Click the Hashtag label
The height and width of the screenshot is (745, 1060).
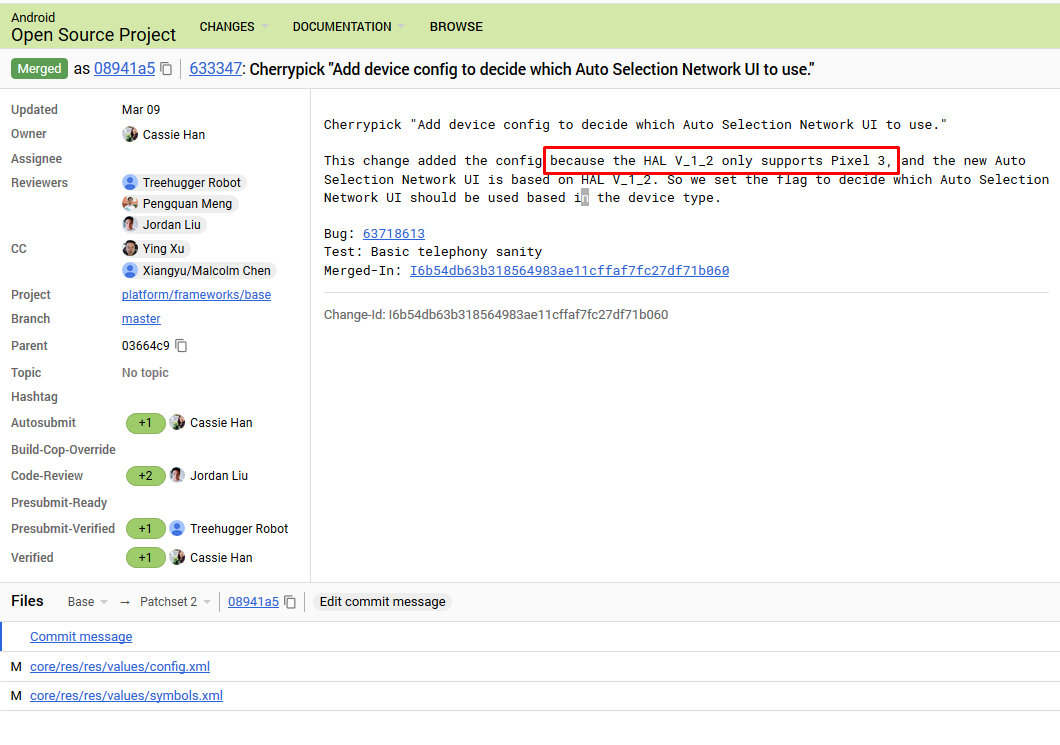point(34,397)
